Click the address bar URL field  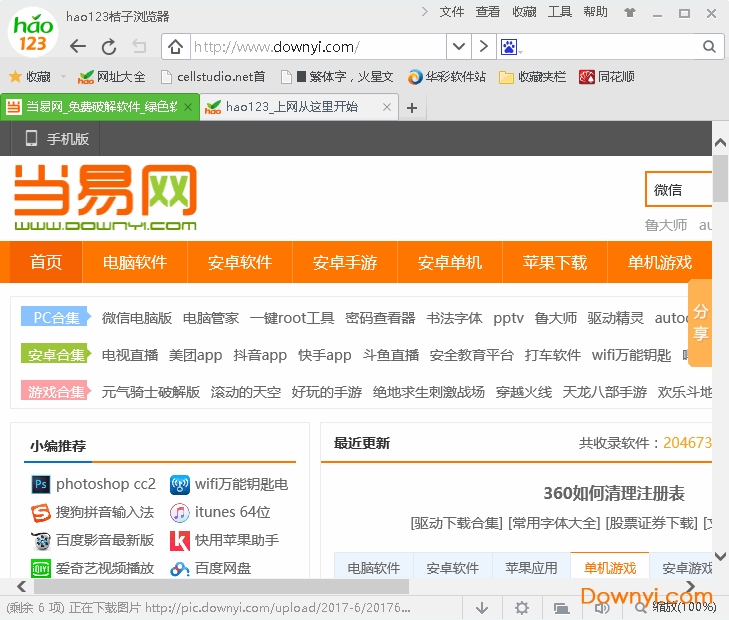click(318, 46)
